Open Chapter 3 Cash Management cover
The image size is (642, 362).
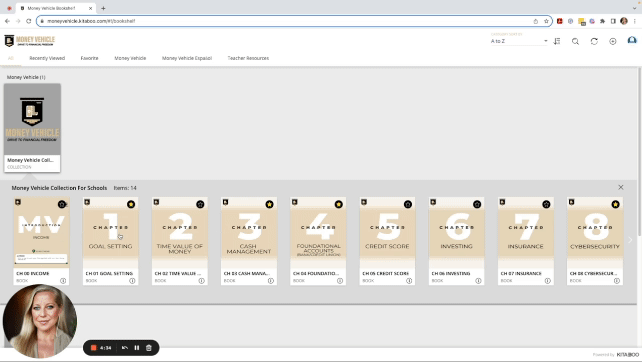(249, 232)
